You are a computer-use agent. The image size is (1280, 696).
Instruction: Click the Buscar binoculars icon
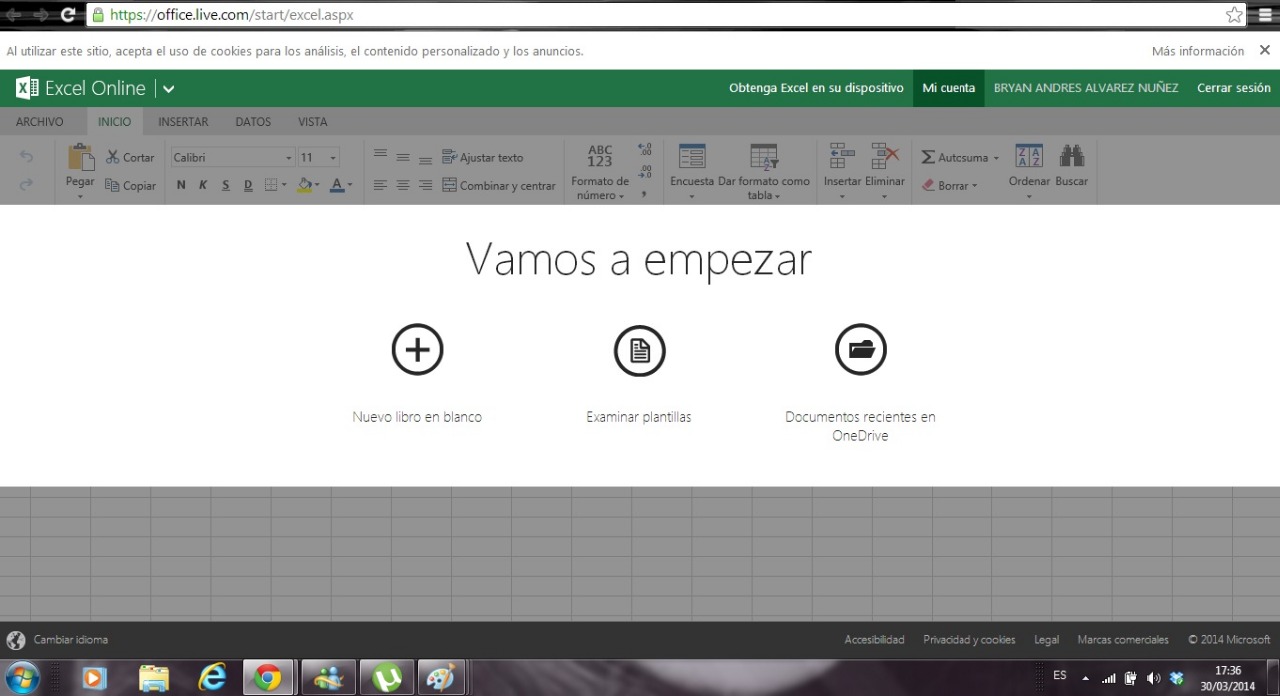(x=1071, y=156)
